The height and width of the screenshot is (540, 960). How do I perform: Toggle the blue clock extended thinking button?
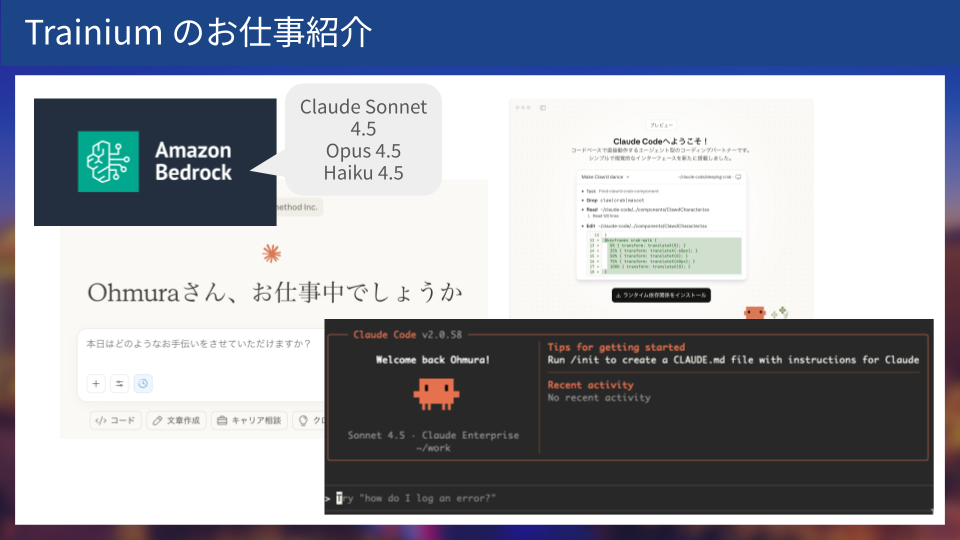[x=143, y=383]
